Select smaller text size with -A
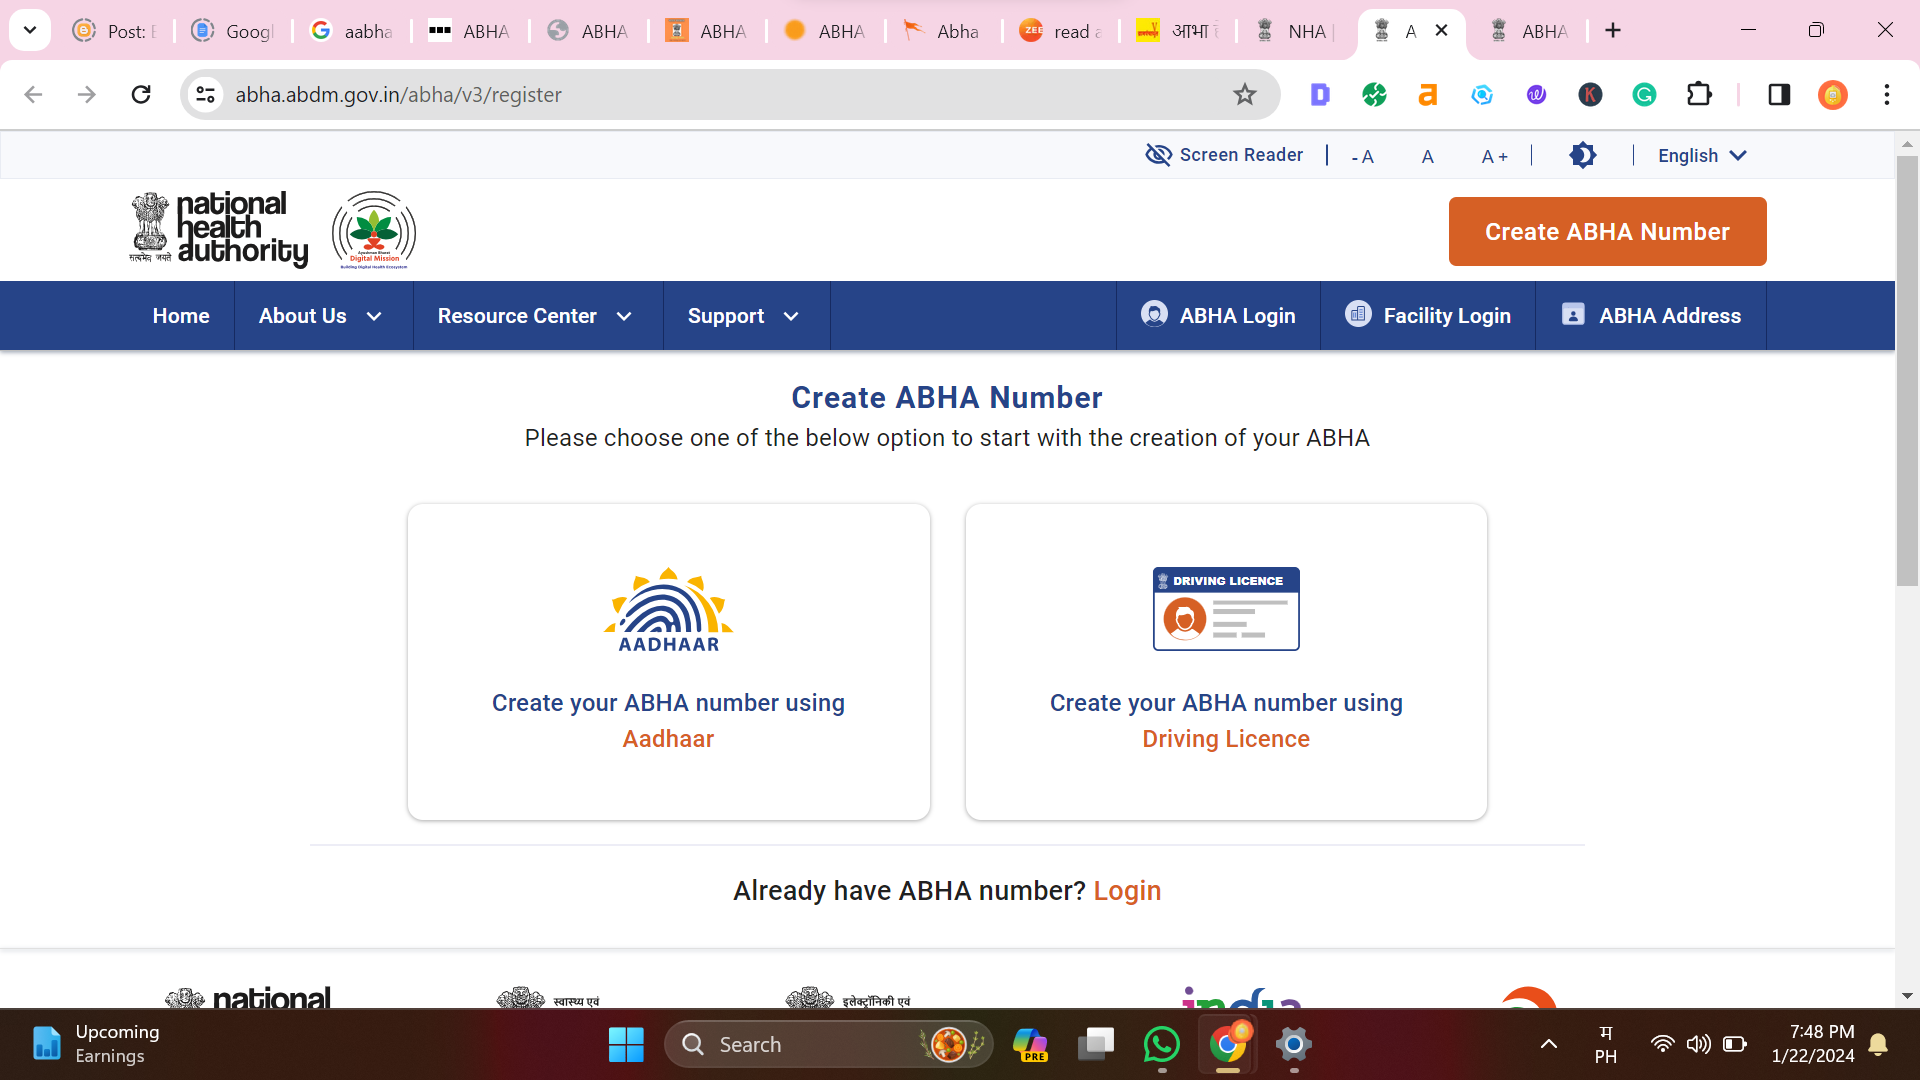The height and width of the screenshot is (1080, 1920). coord(1362,156)
